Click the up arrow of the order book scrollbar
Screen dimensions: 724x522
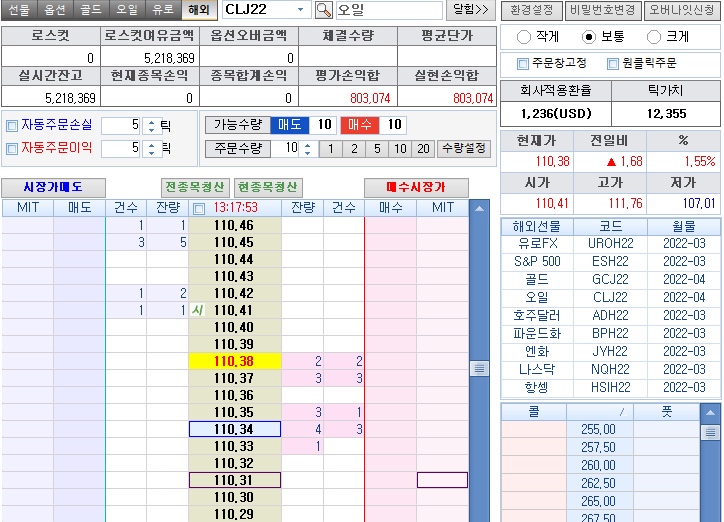(480, 209)
